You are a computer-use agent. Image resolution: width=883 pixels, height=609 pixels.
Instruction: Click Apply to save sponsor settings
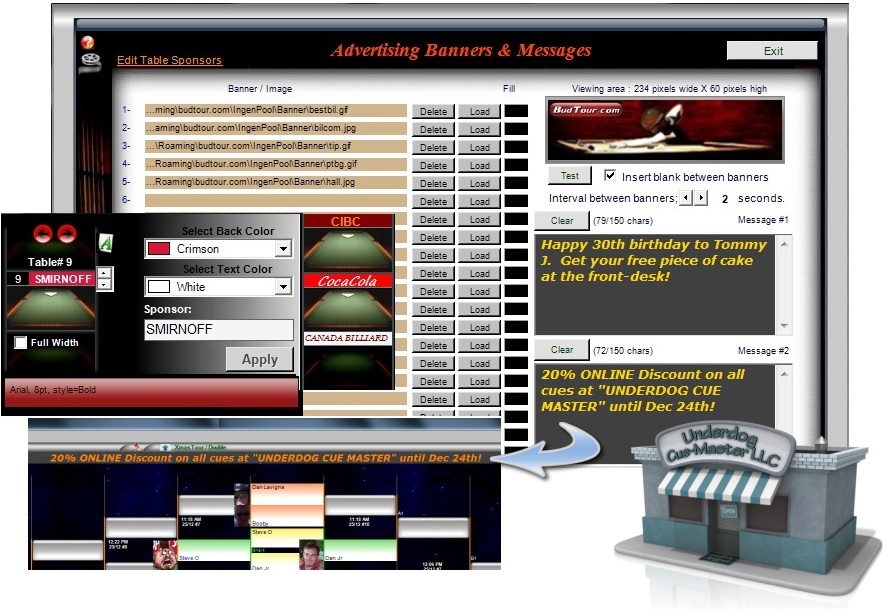tap(259, 359)
